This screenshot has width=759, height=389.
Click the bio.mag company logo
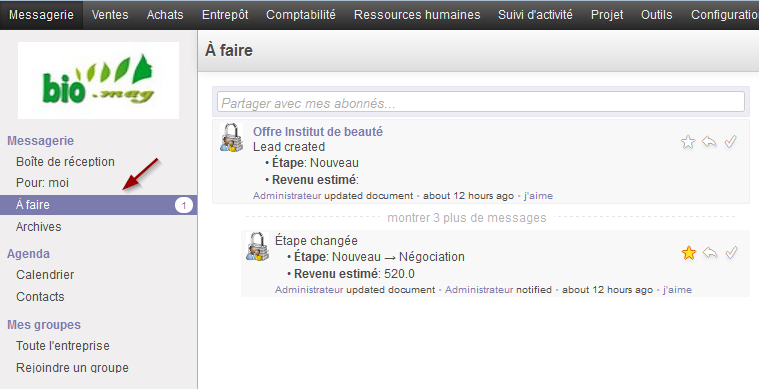pos(98,80)
